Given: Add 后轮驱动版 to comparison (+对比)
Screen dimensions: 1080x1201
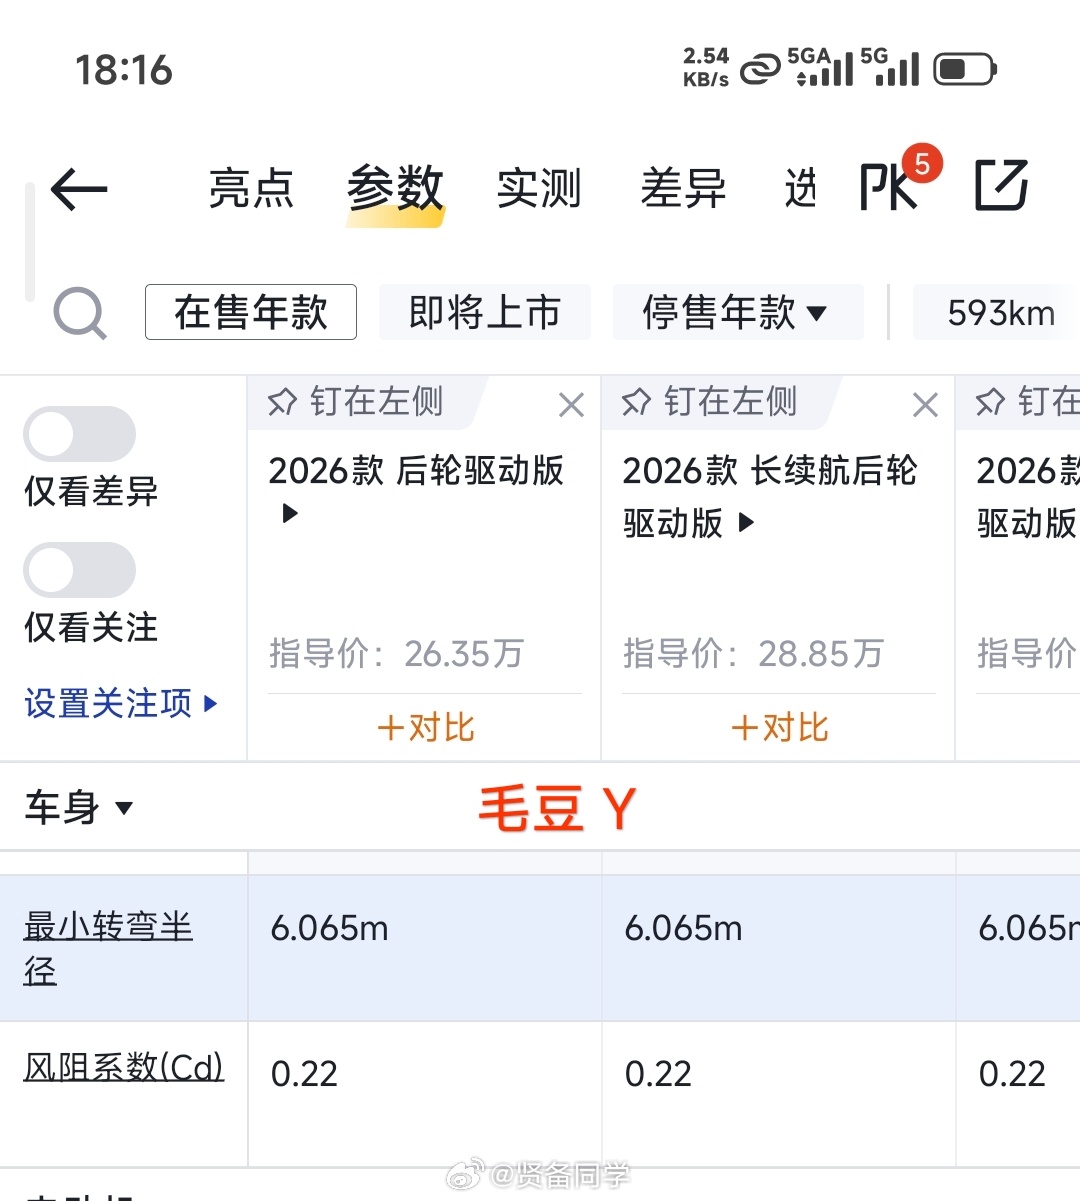Looking at the screenshot, I should [x=425, y=727].
